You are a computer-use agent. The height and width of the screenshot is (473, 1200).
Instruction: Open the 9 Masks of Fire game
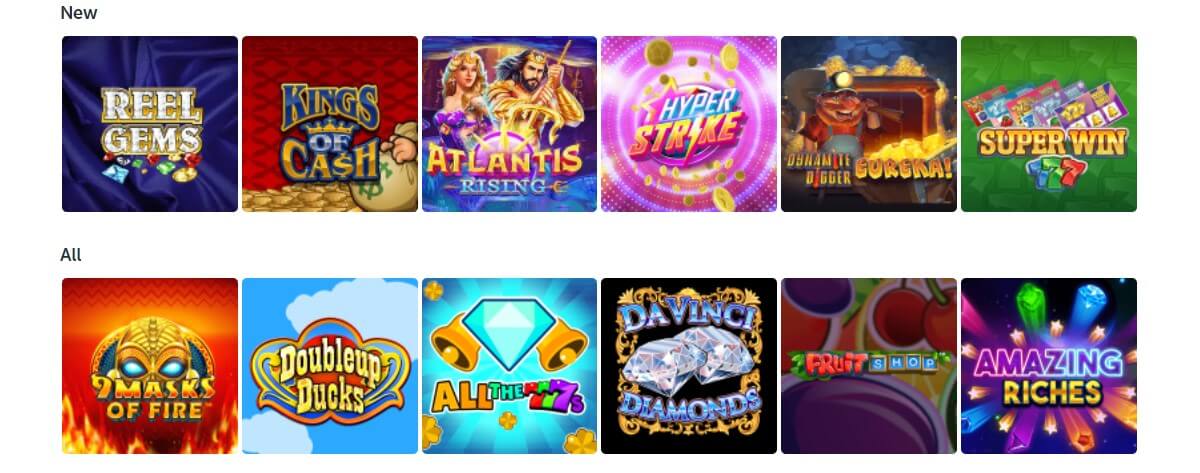pyautogui.click(x=150, y=366)
